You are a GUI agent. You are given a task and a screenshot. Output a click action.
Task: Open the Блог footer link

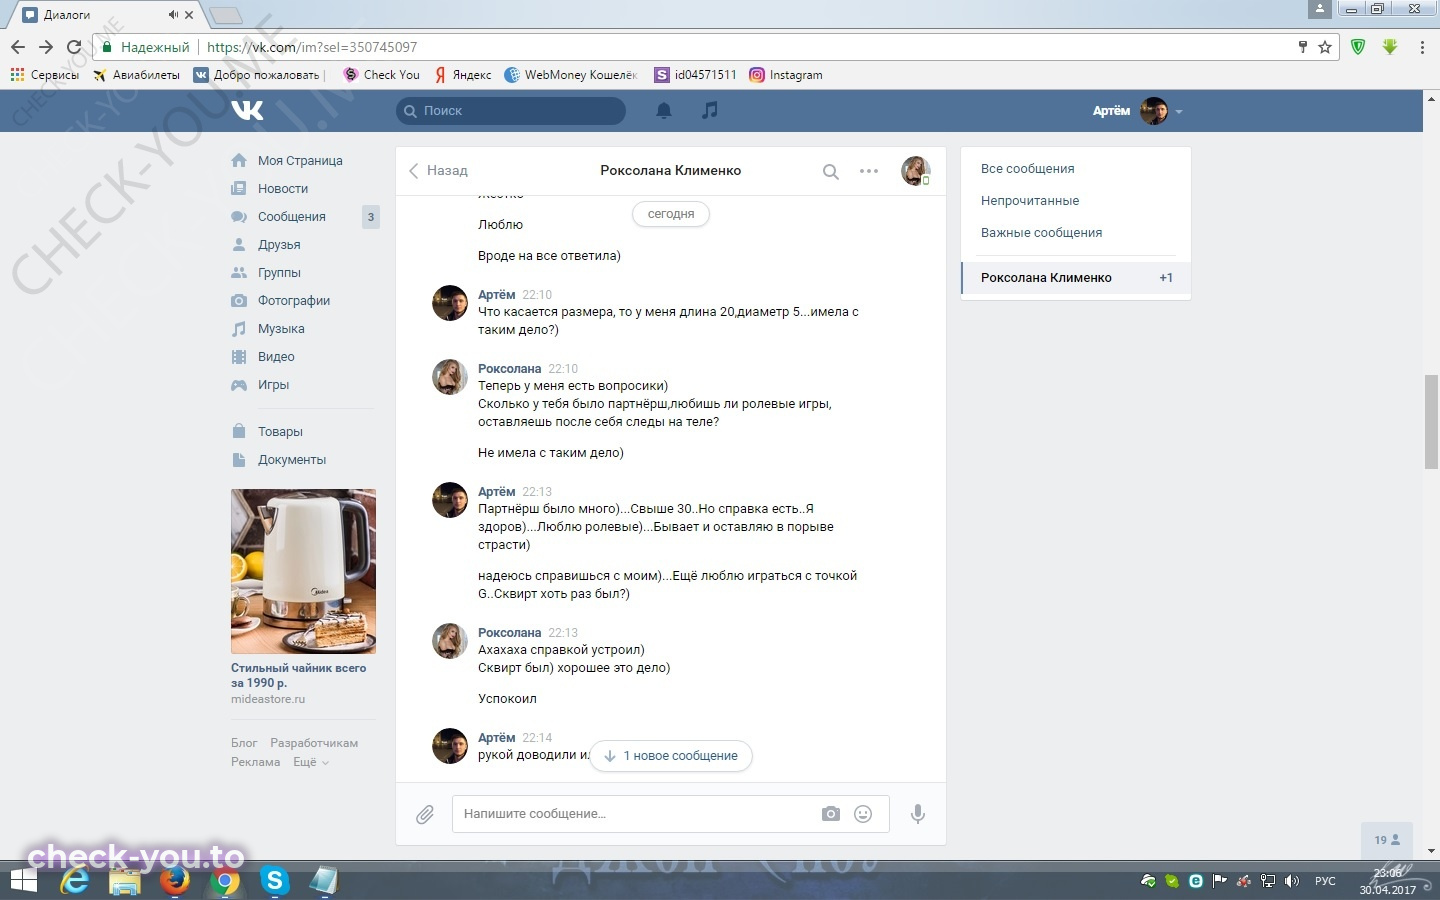point(244,743)
